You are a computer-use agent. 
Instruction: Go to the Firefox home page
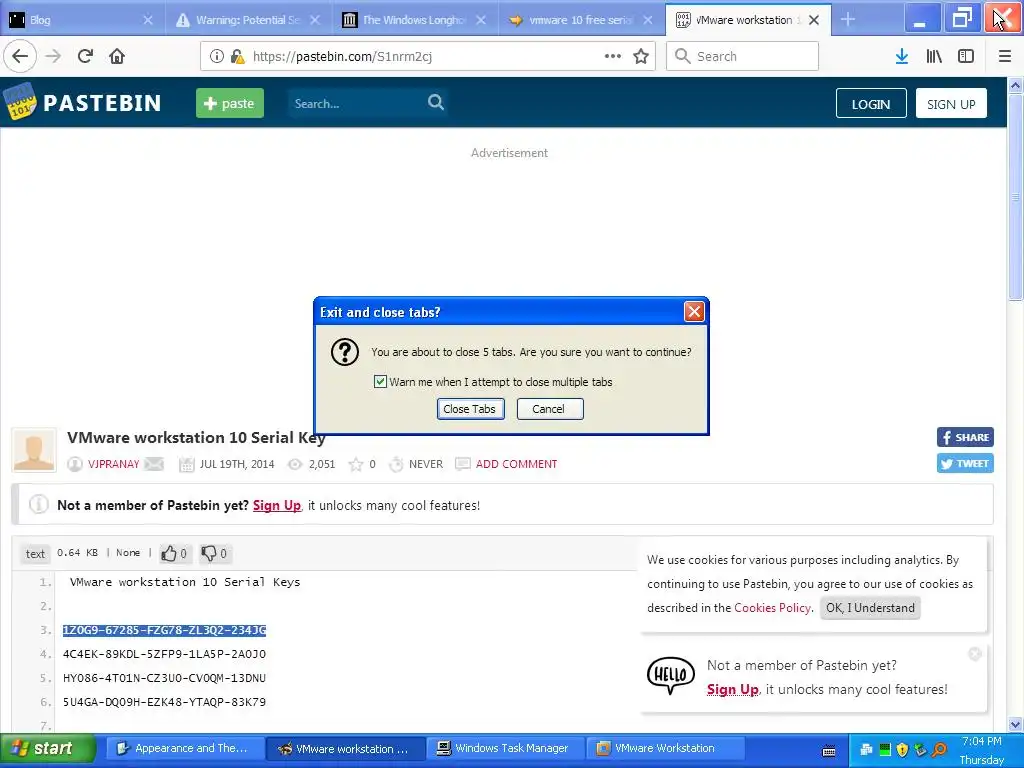pyautogui.click(x=117, y=56)
